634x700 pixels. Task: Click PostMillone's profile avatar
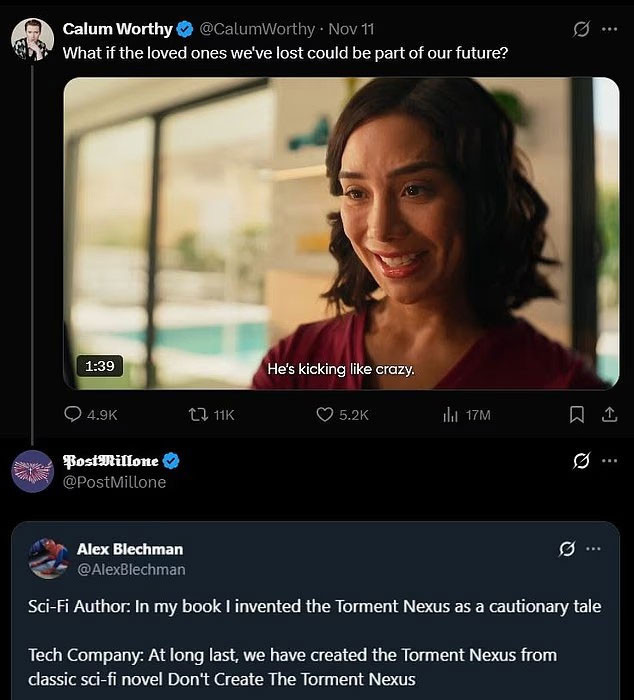(32, 471)
